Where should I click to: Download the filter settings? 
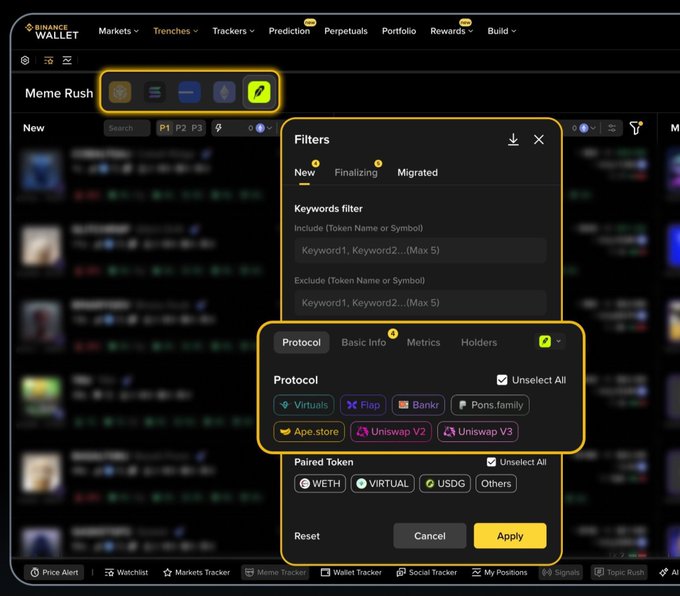[513, 140]
